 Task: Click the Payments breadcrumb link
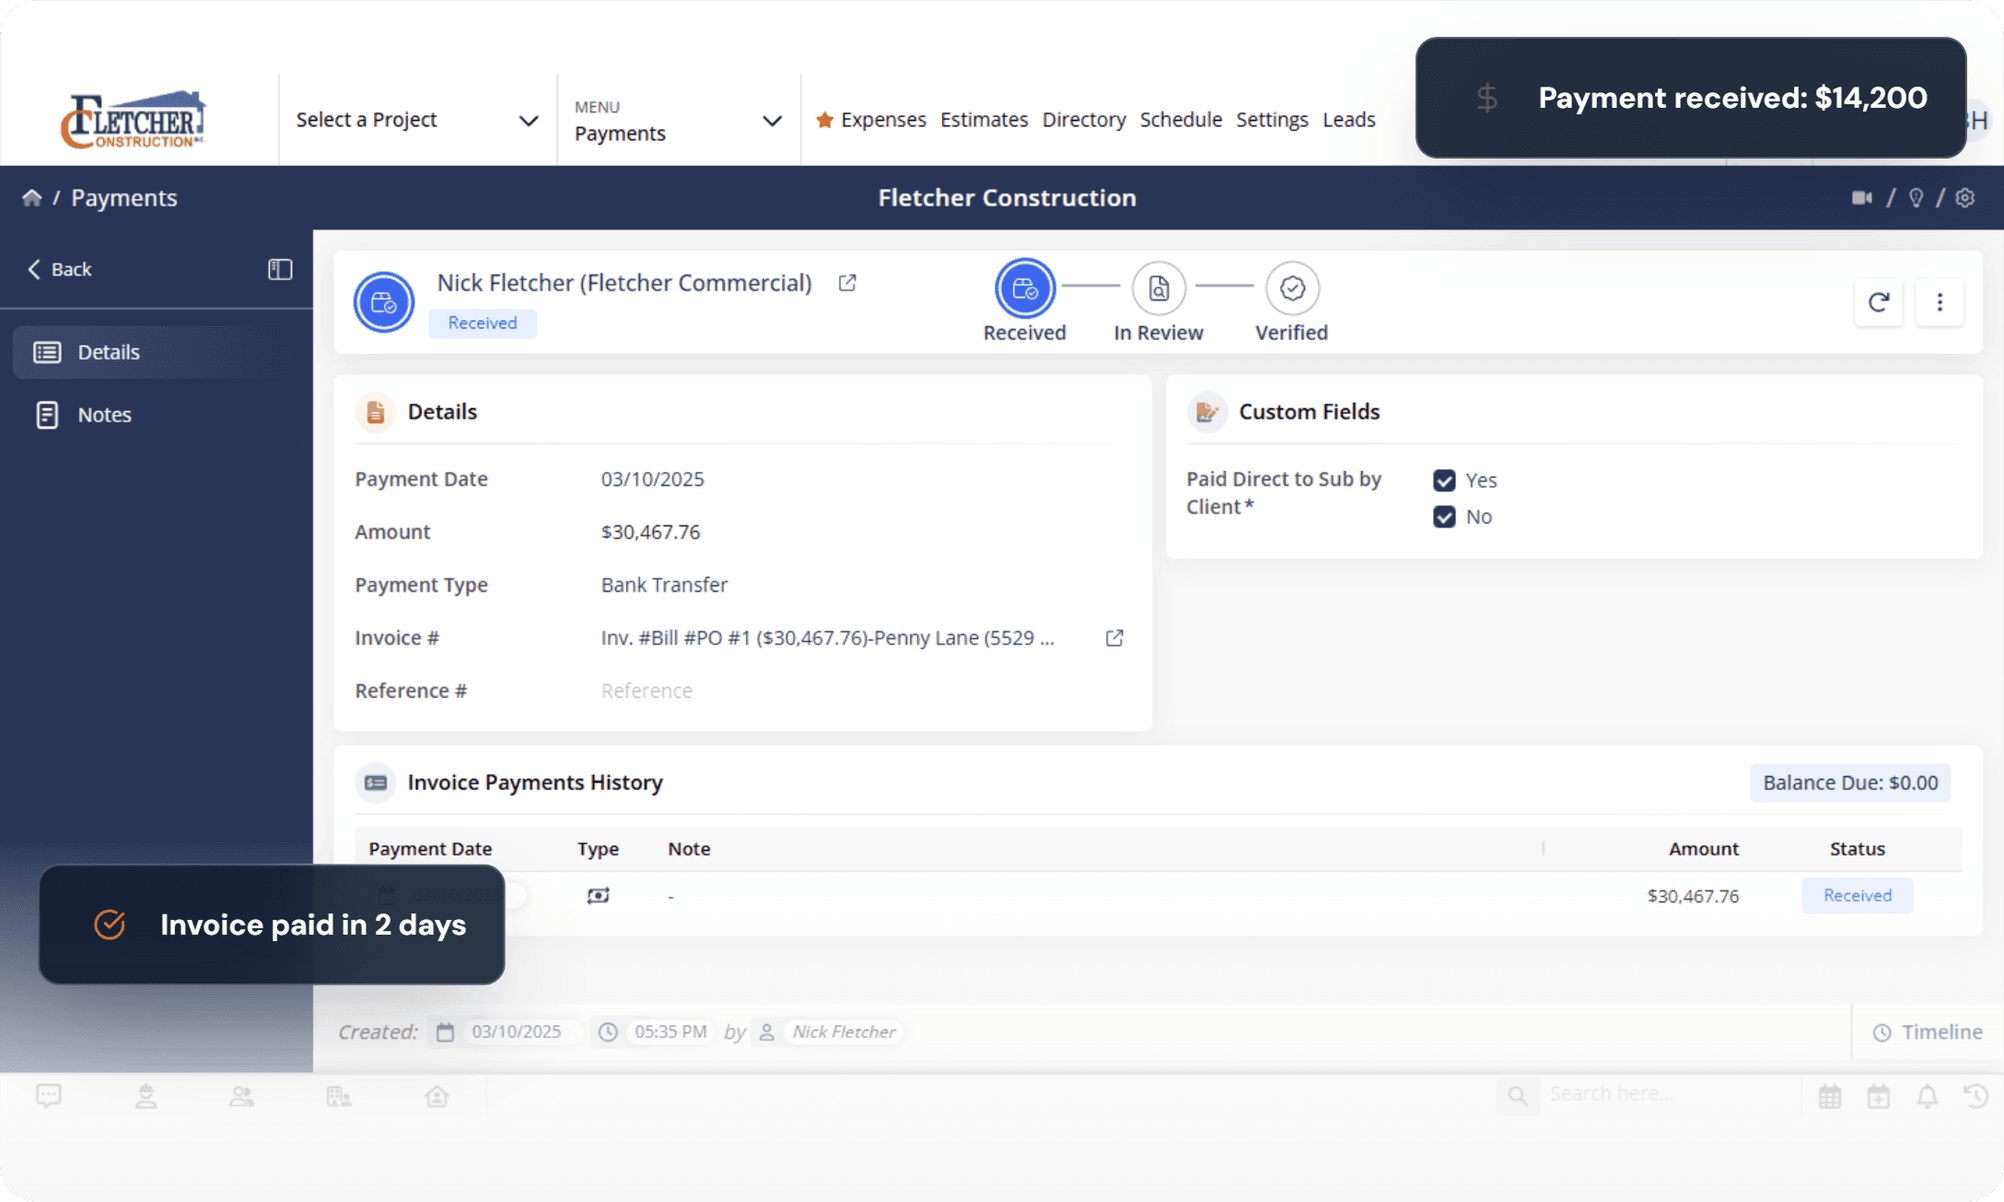(x=124, y=198)
